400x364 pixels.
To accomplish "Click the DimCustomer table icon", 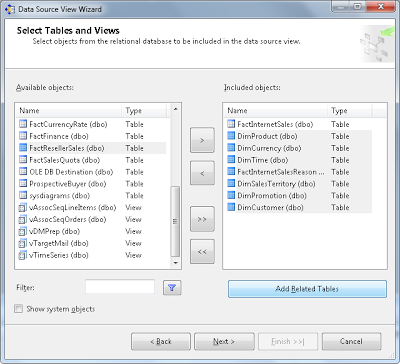I will click(231, 207).
